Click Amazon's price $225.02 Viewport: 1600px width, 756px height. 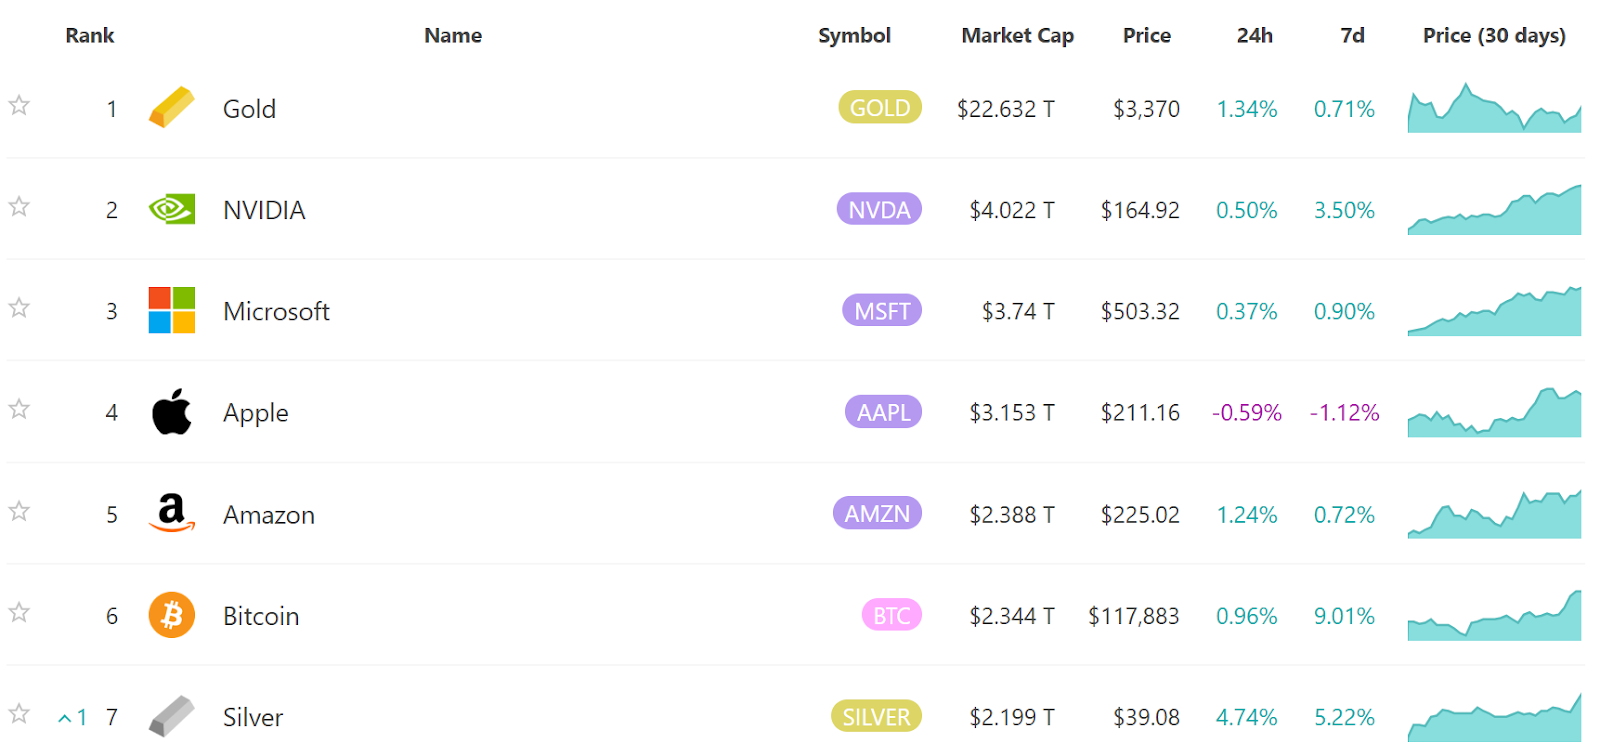point(1140,514)
